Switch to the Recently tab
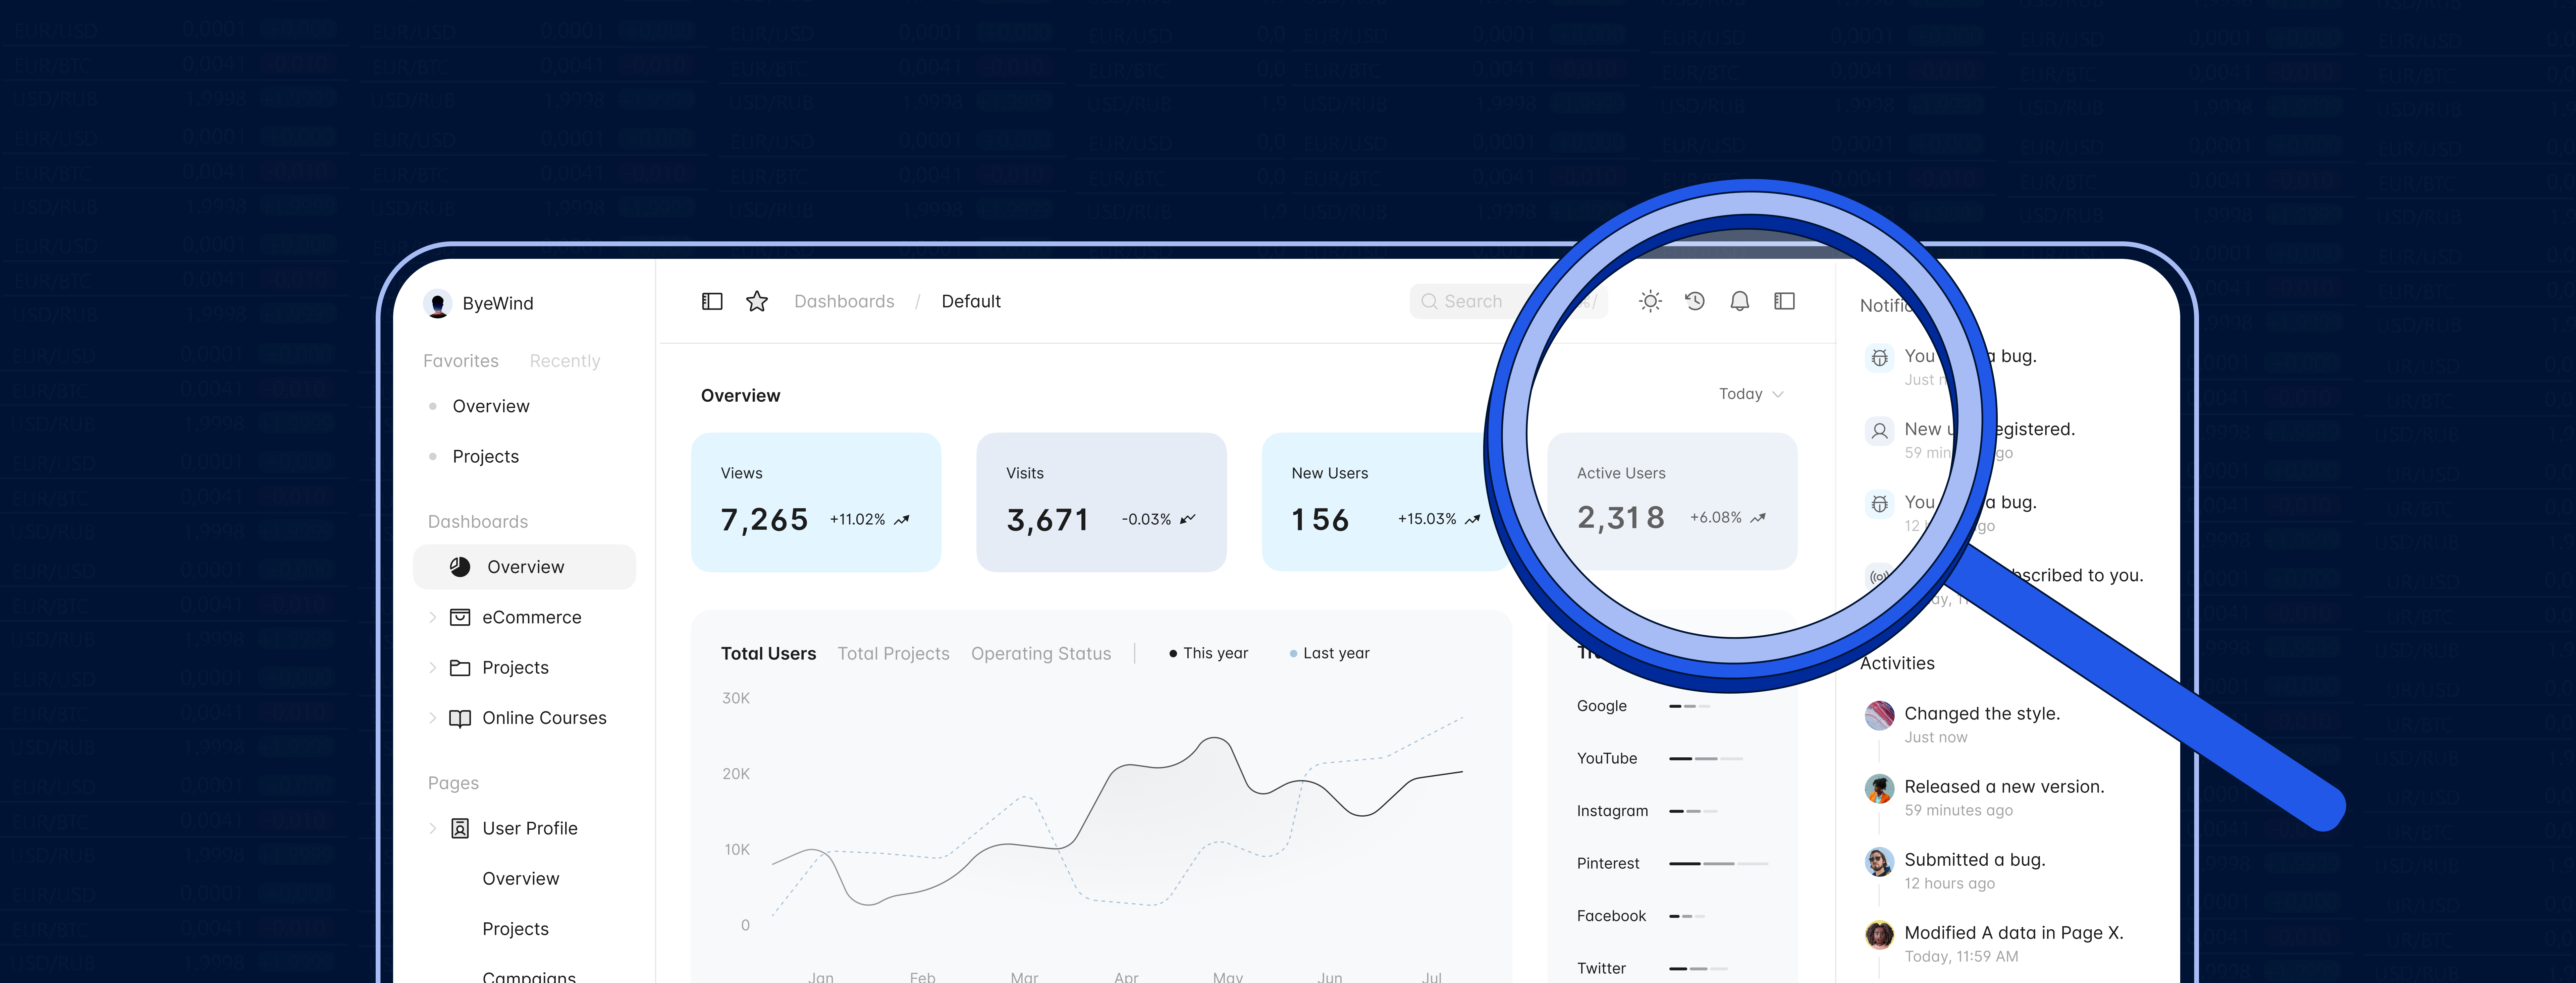2576x983 pixels. pos(565,361)
